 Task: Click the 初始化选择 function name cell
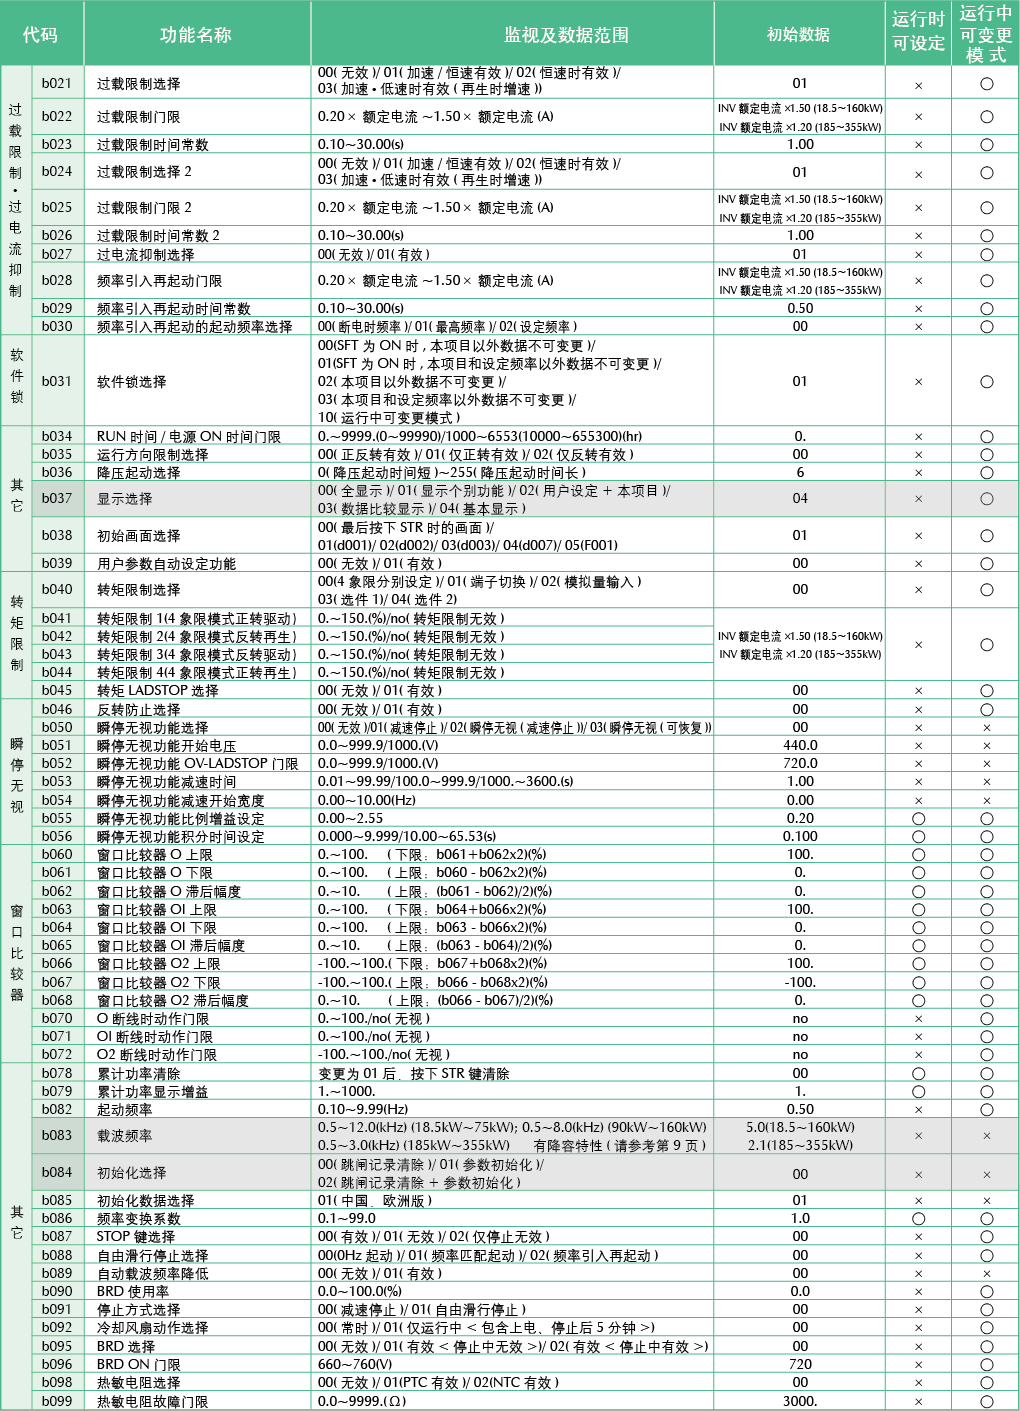point(131,1173)
